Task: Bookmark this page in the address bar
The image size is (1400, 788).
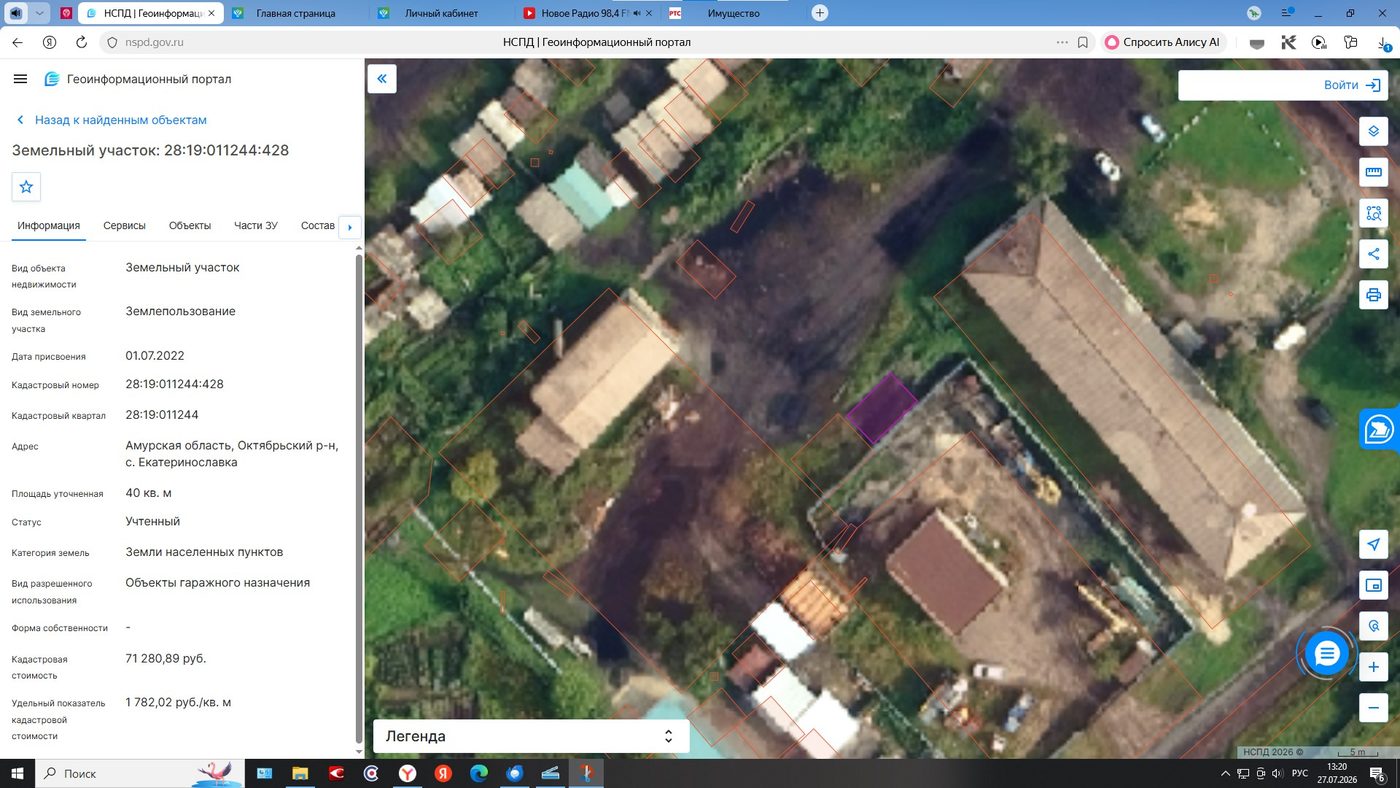Action: click(1083, 42)
